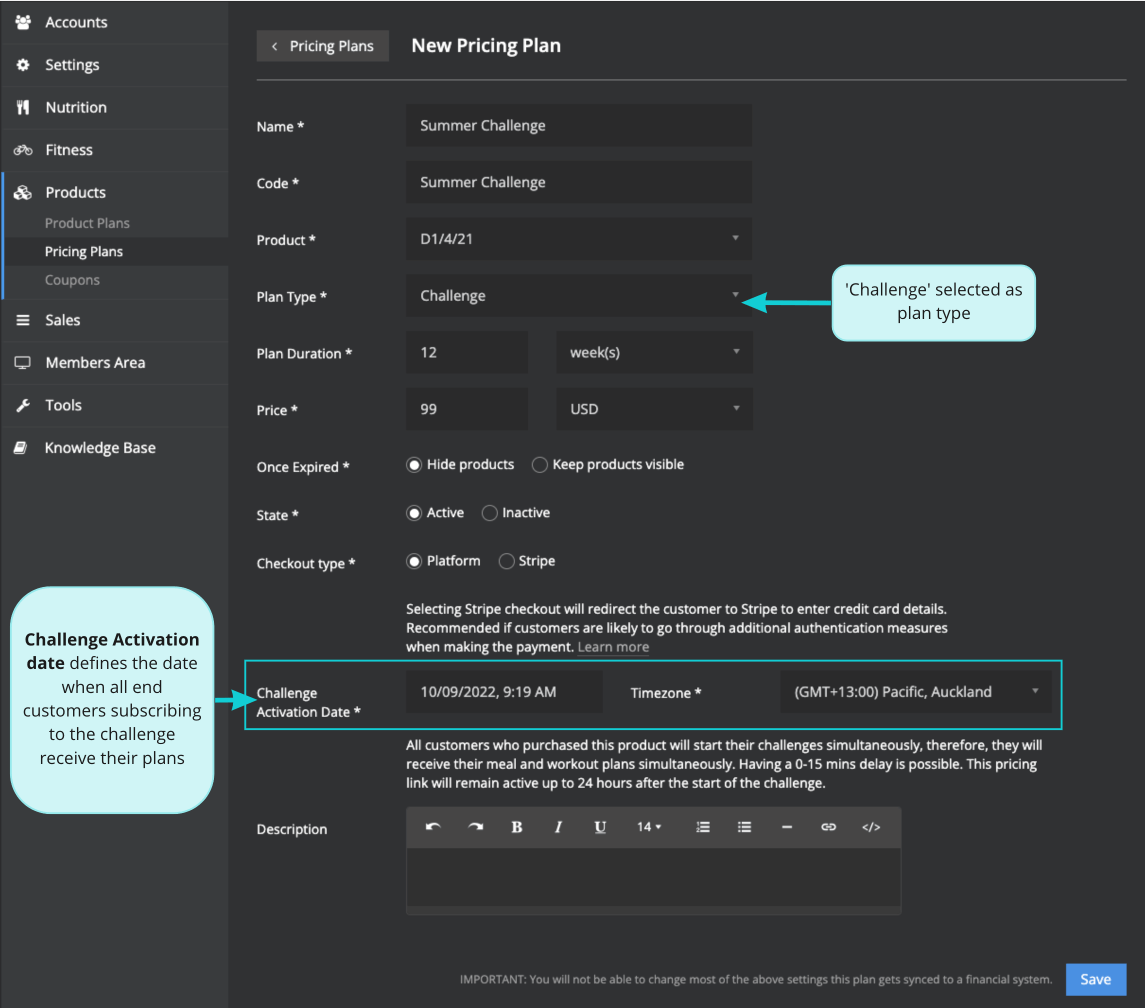
Task: Click the Challenge Activation Date field
Action: click(504, 692)
